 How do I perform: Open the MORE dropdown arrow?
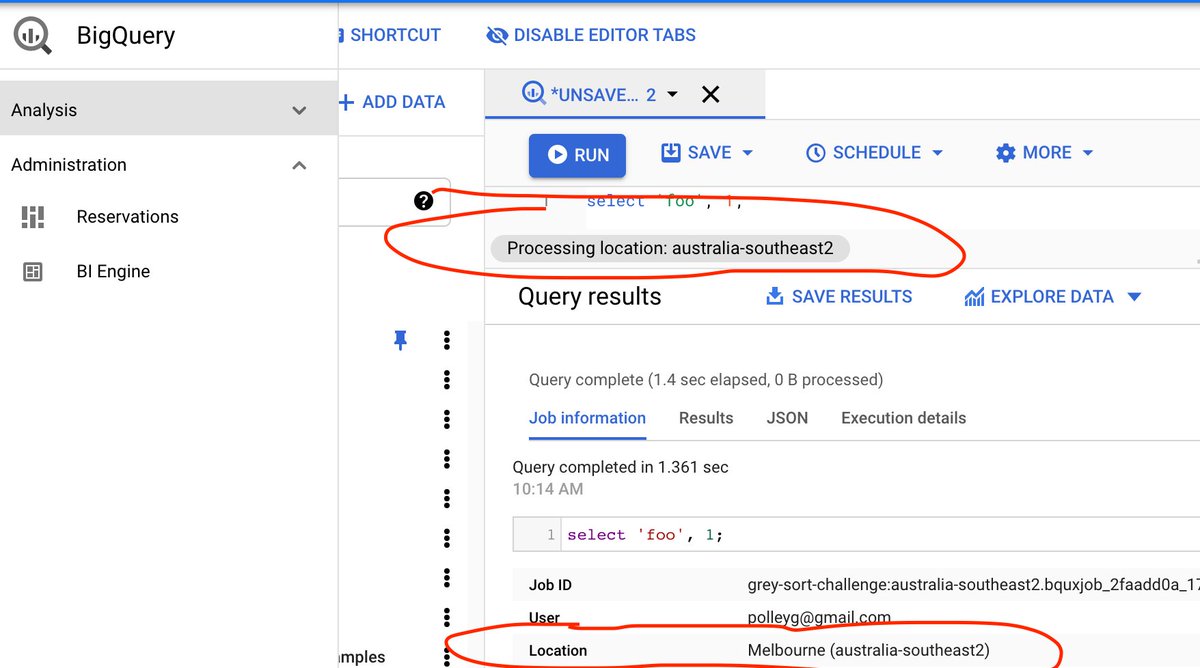1087,153
